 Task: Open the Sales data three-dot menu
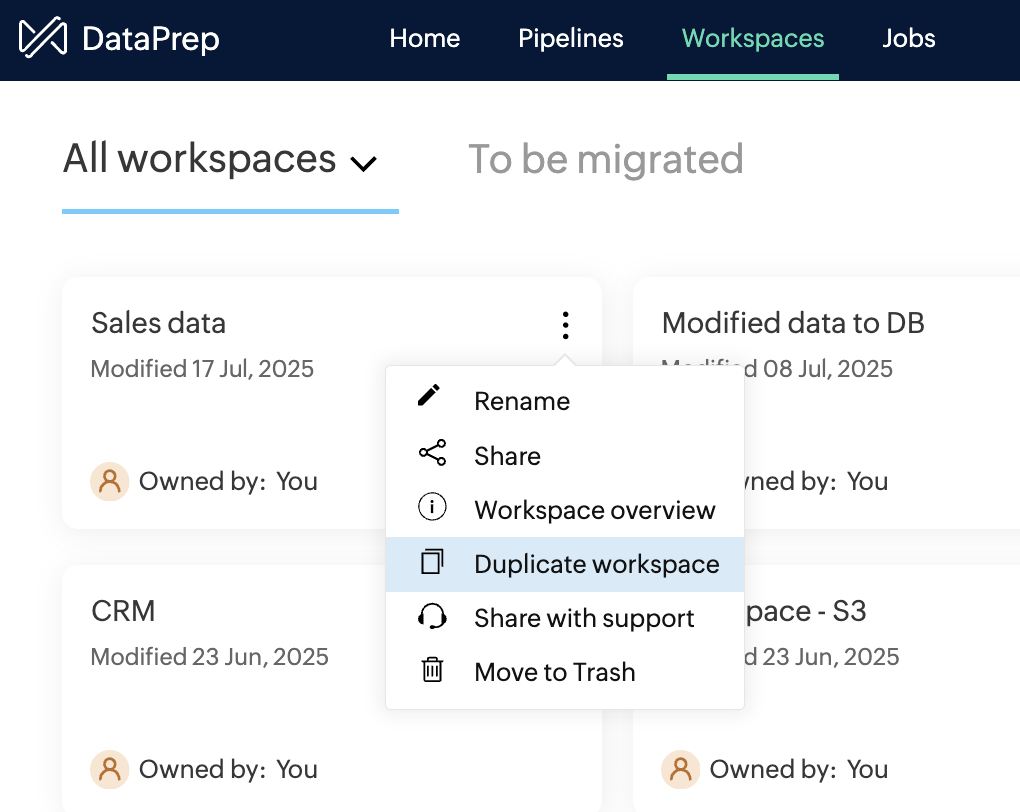[565, 325]
